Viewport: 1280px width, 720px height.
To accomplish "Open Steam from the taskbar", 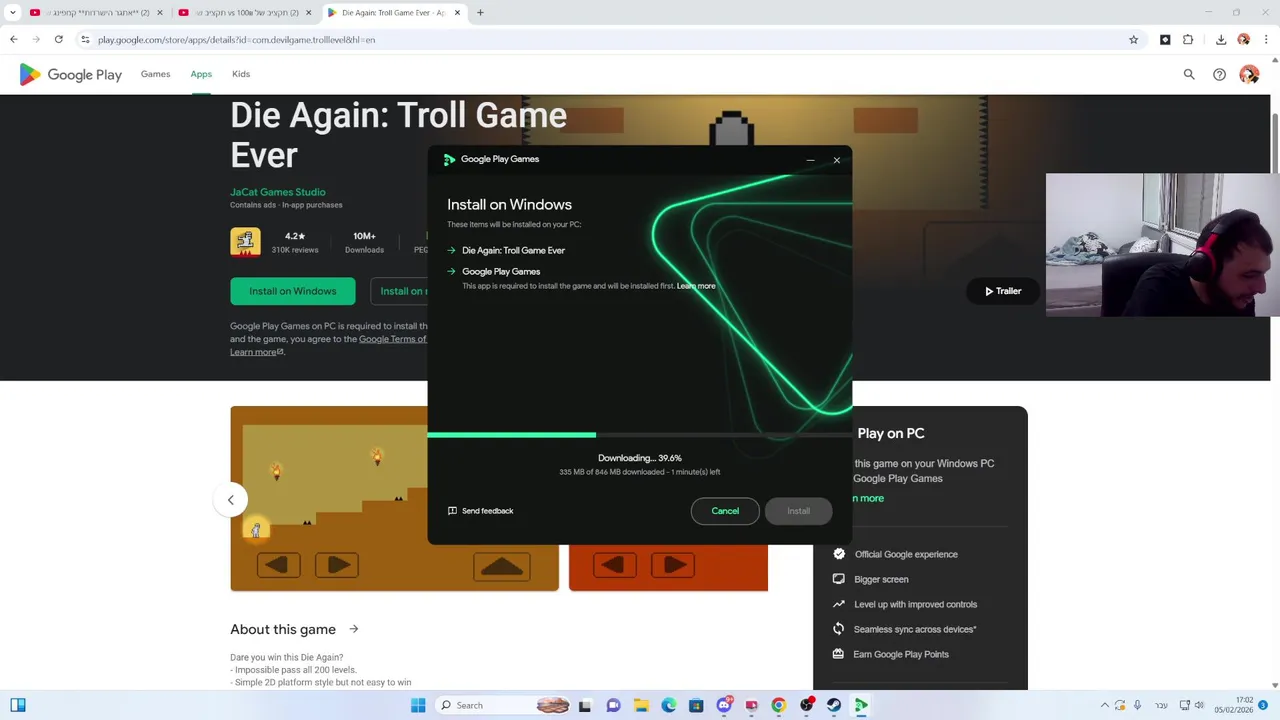I will pyautogui.click(x=833, y=705).
